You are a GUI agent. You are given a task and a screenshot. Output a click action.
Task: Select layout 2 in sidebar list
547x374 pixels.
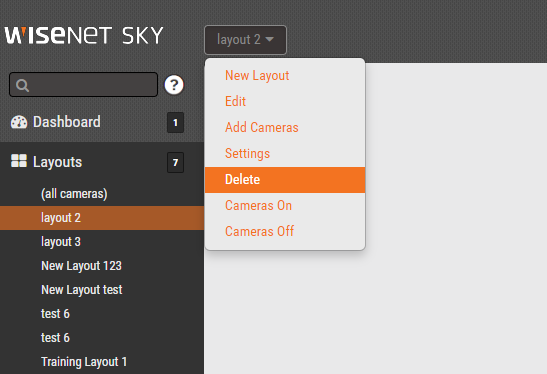(102, 218)
